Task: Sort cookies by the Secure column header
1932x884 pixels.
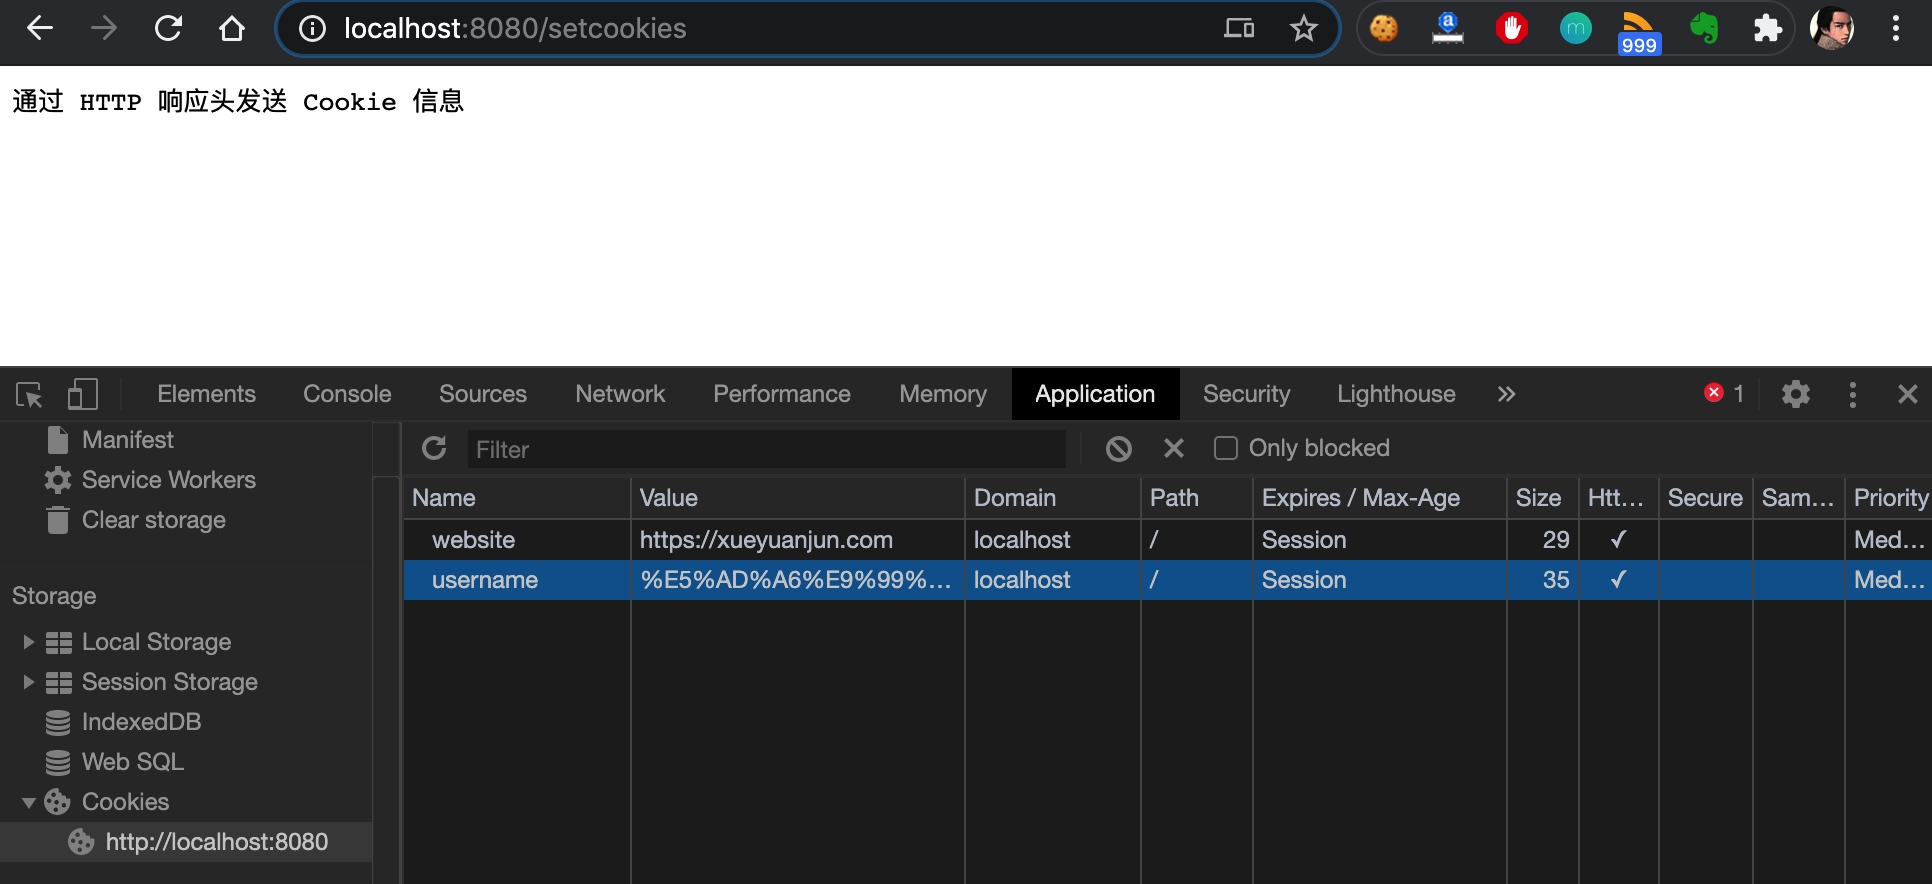Action: (x=1705, y=498)
